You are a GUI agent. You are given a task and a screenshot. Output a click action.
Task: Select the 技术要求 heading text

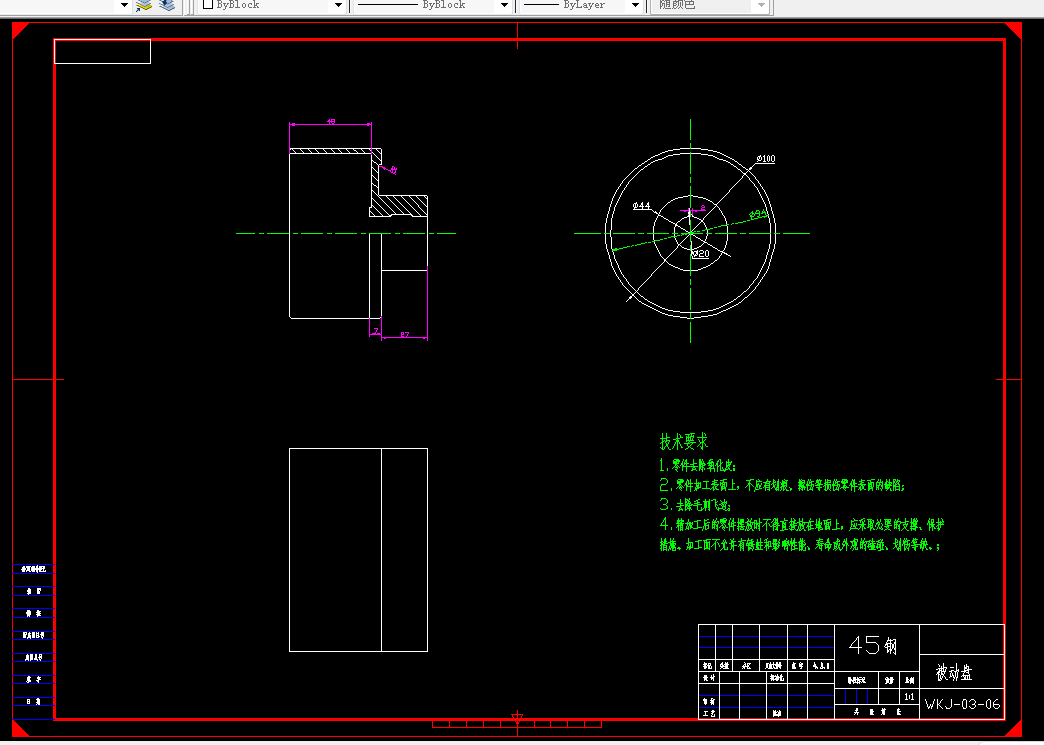point(684,441)
